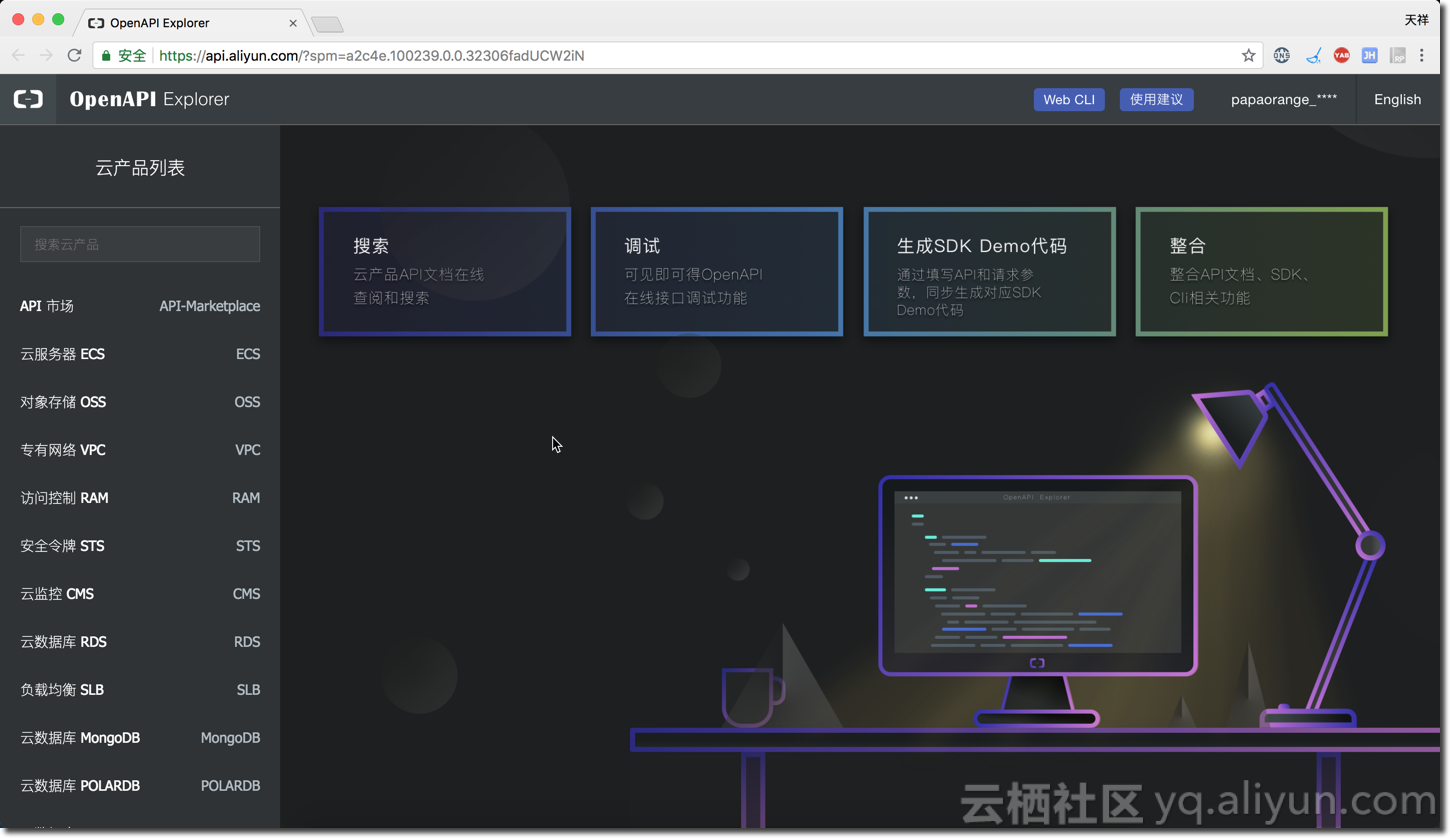Select 对象存储 OSS in product list
The image size is (1450, 838).
coord(140,402)
